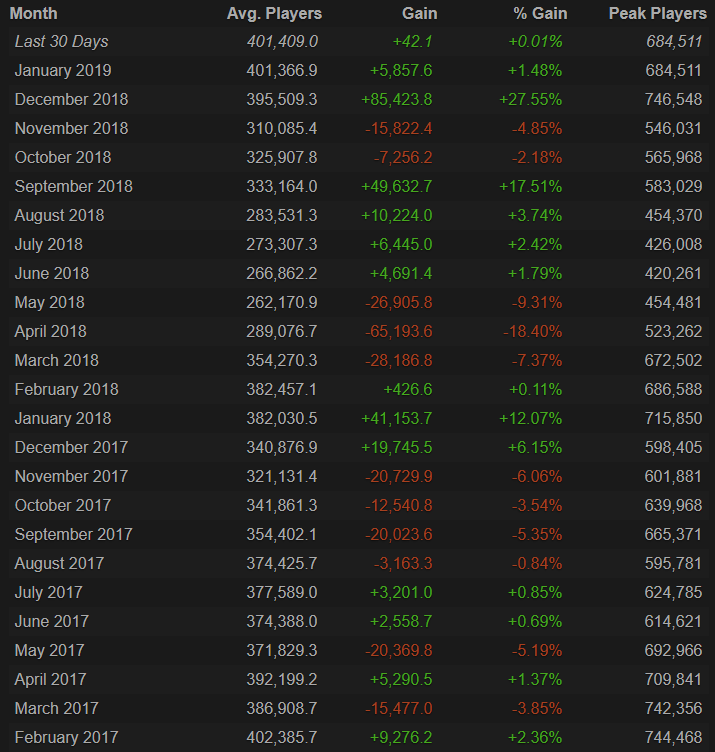Image resolution: width=715 pixels, height=752 pixels.
Task: Select the January 2018 month cell
Action: click(63, 418)
